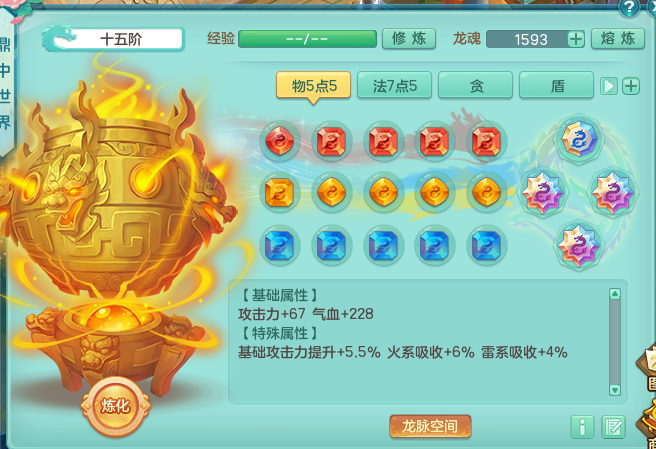Click the round red dragon gem
This screenshot has width=656, height=449.
point(279,141)
